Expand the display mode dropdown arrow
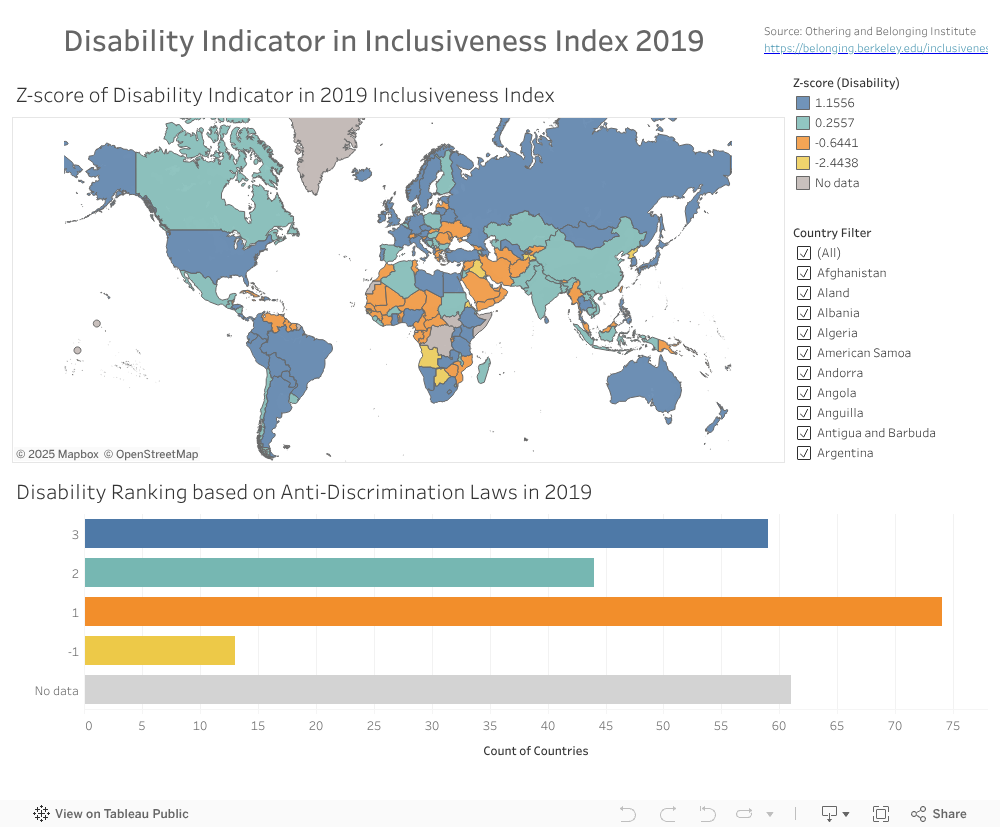Viewport: 1000px width, 827px height. [846, 813]
